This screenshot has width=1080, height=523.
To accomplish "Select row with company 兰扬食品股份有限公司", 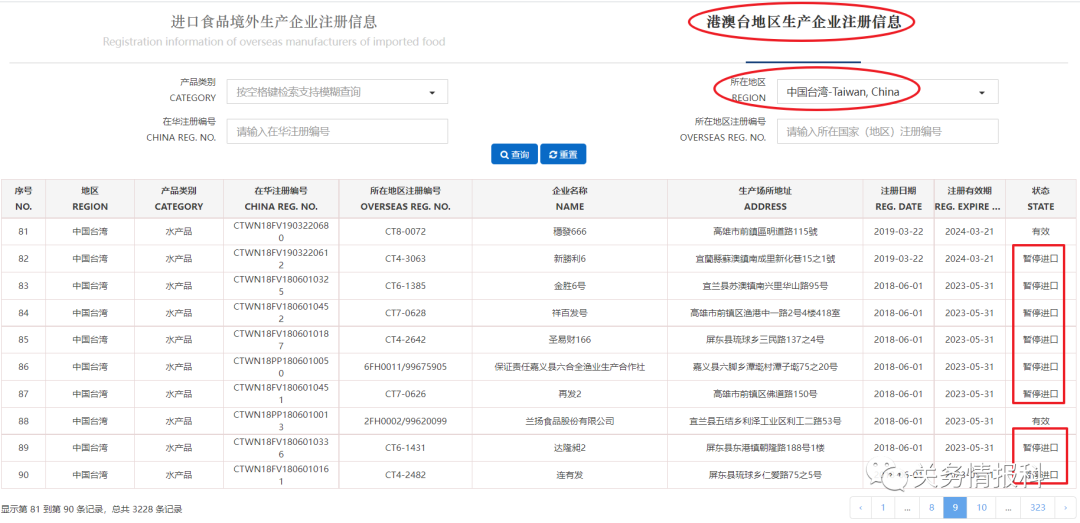I will coord(569,421).
